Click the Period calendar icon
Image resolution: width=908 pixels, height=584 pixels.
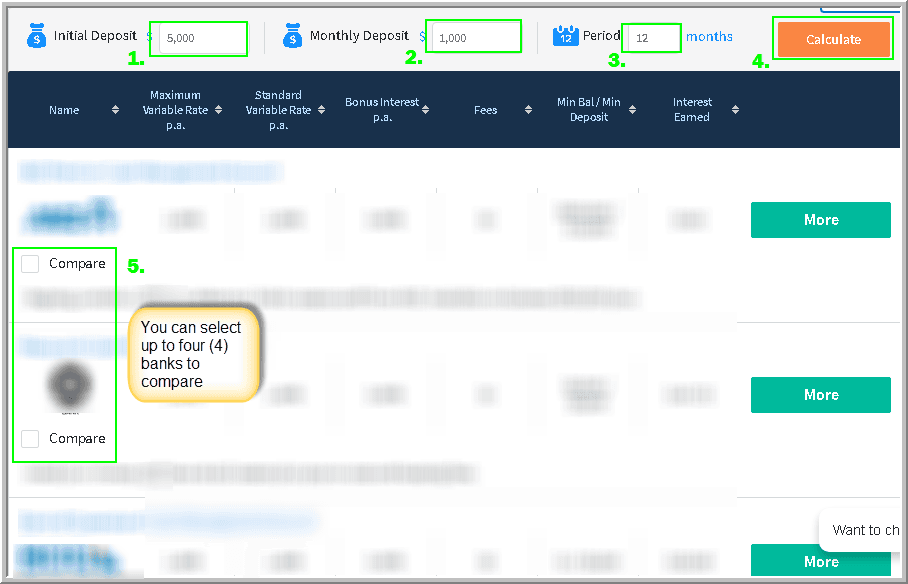pyautogui.click(x=566, y=36)
